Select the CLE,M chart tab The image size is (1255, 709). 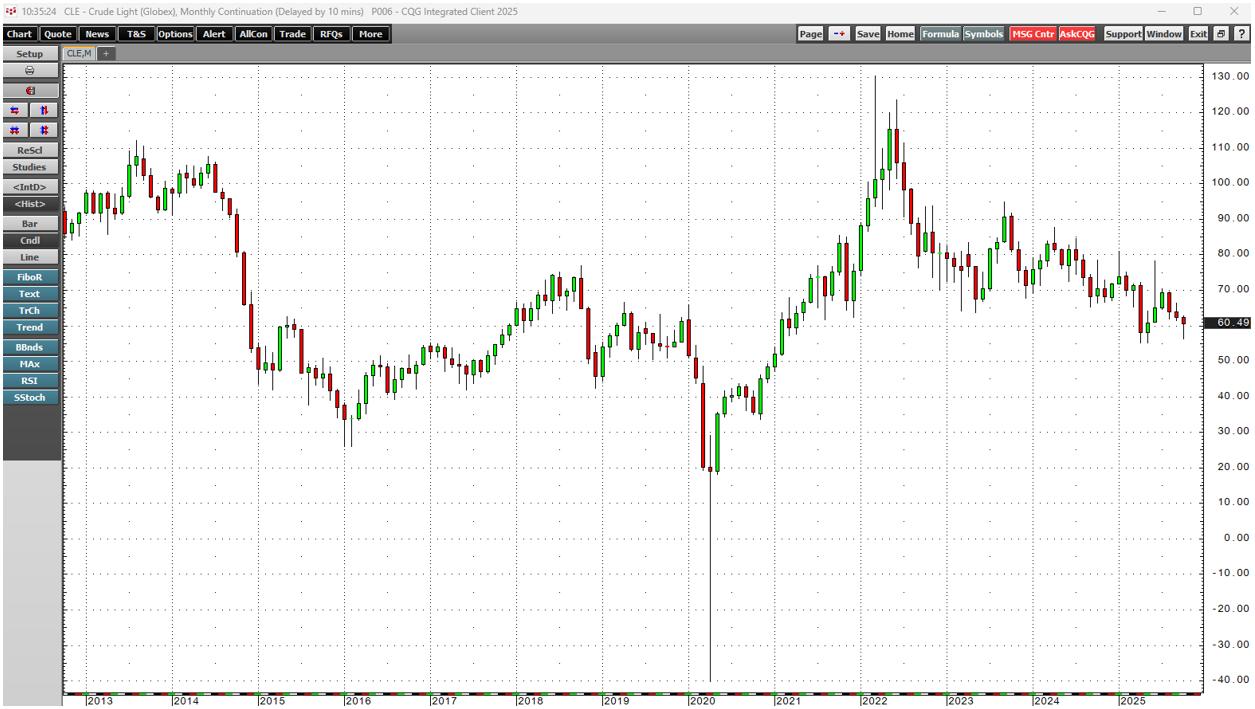tap(78, 54)
